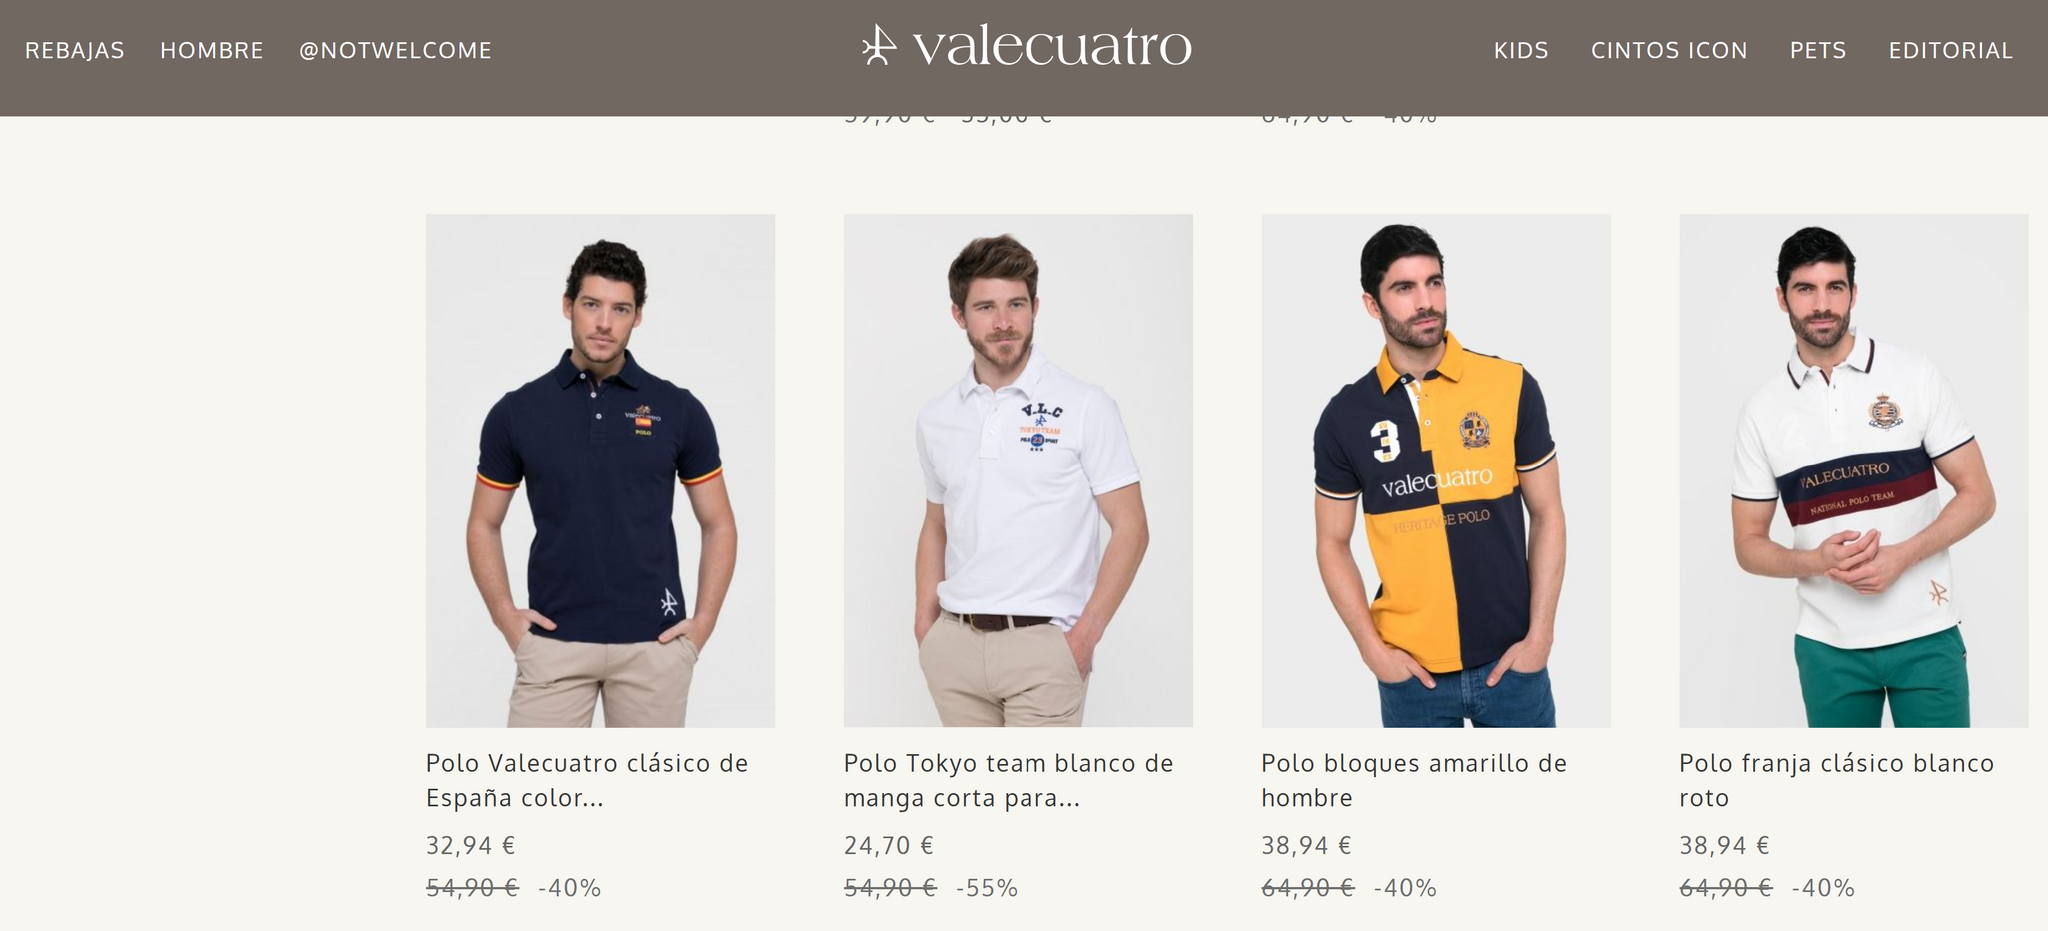The width and height of the screenshot is (2048, 931).
Task: Click the valecuatro wordmark in header
Action: 1052,46
